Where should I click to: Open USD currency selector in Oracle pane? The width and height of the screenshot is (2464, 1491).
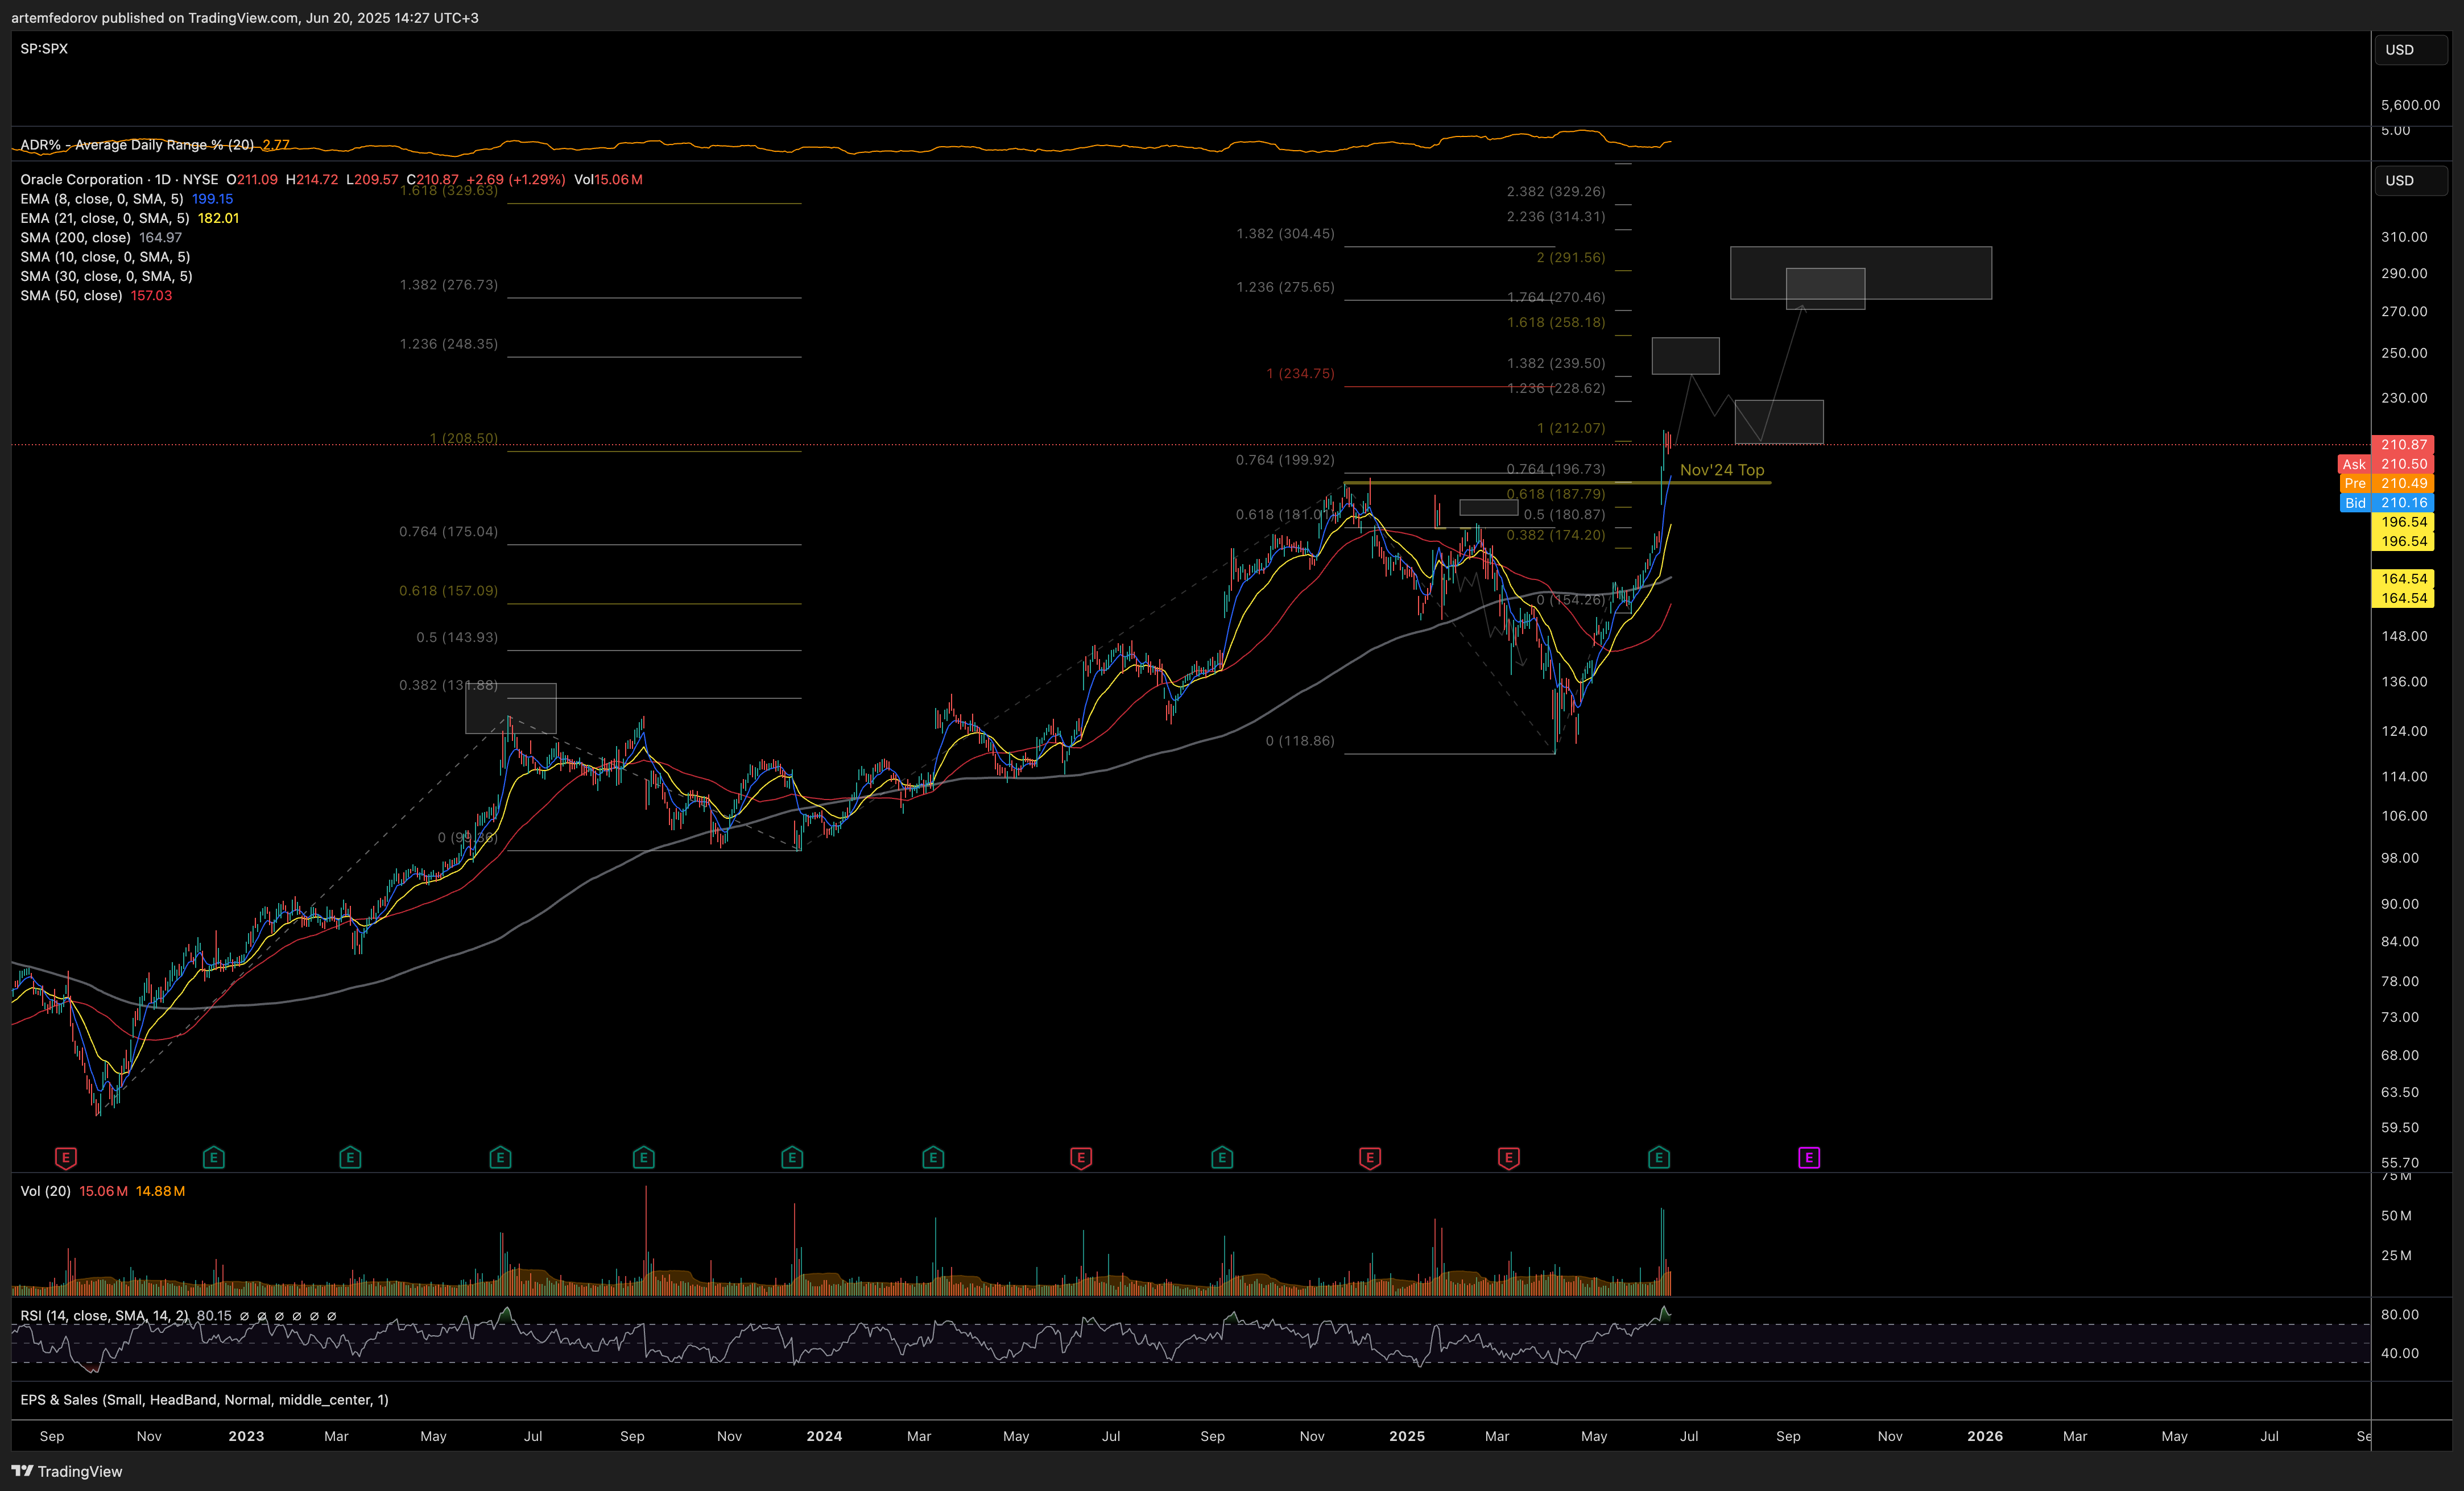click(x=2411, y=181)
